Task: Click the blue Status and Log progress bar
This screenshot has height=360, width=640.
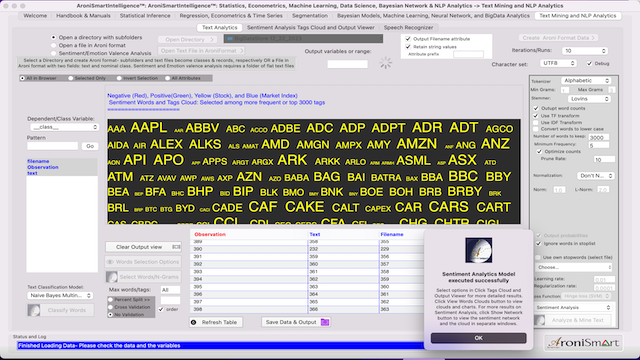Action: click(220, 346)
